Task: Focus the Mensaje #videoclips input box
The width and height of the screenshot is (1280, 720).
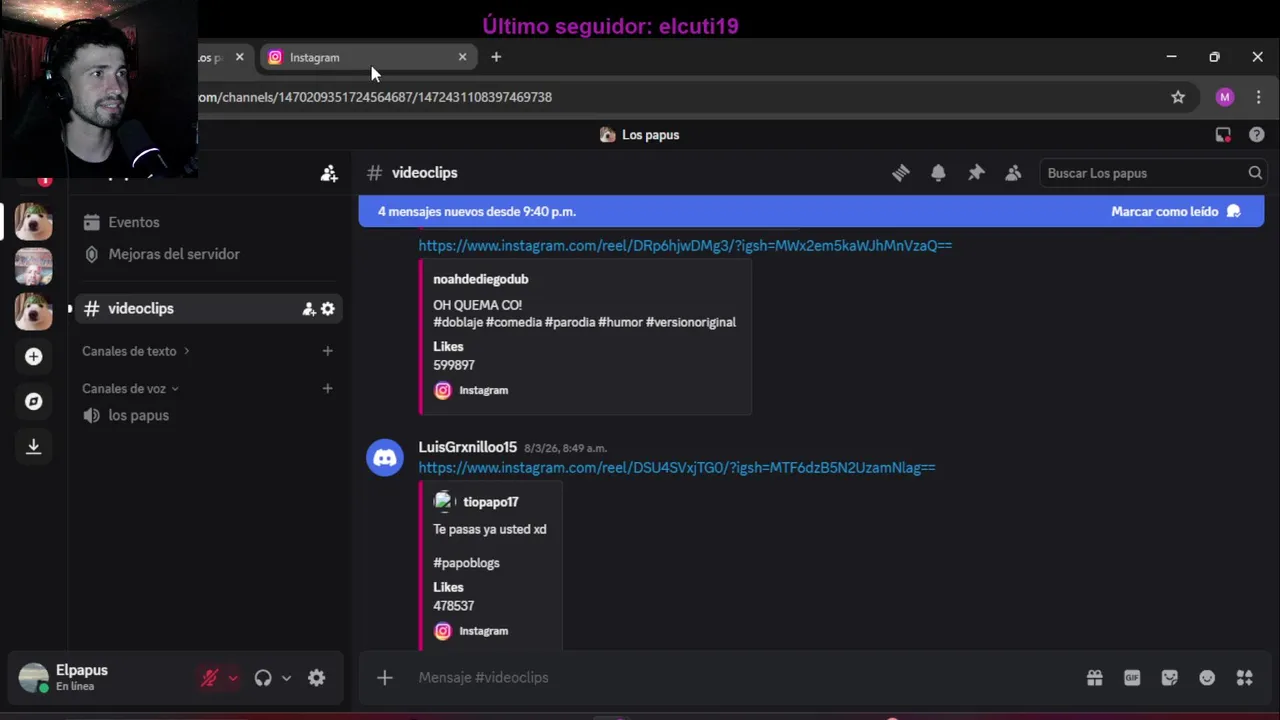Action: [740, 678]
